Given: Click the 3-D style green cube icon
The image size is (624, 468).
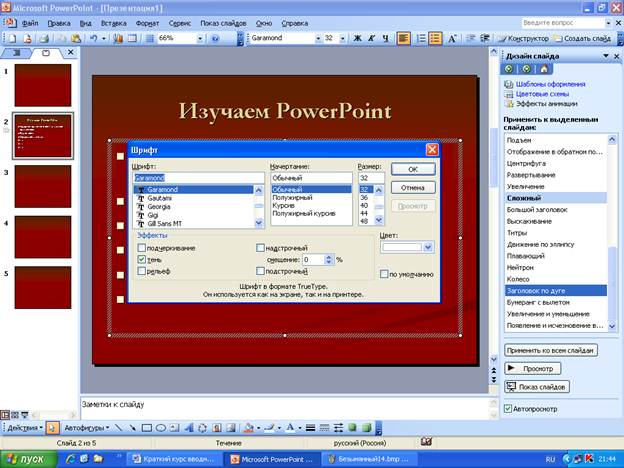Looking at the screenshot, I should [367, 428].
